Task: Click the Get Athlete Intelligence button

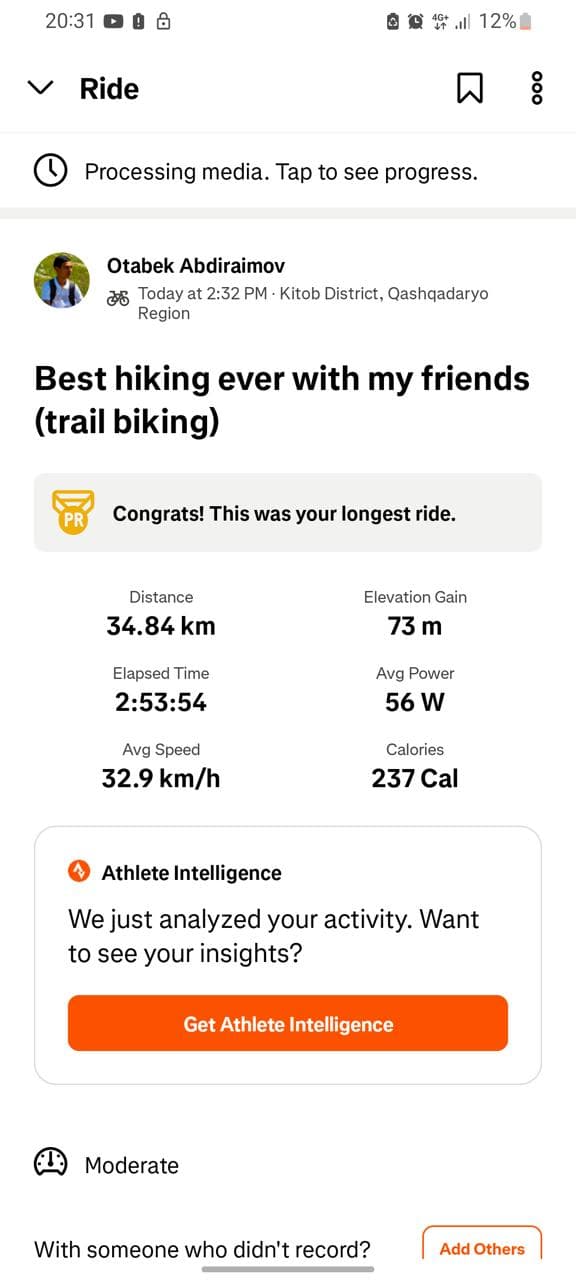Action: [288, 1023]
